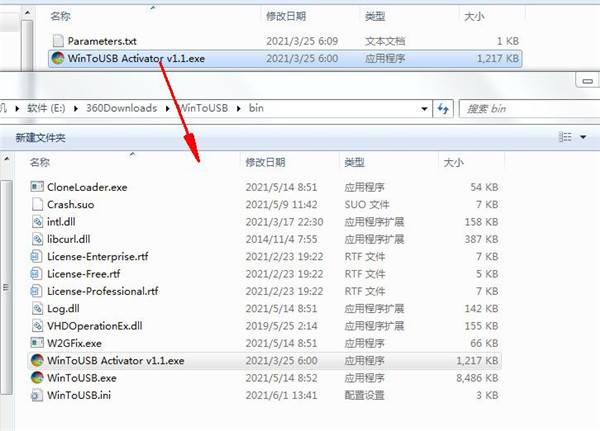This screenshot has height=431, width=600.
Task: Select the CloneLoader.exe file name
Action: 87,187
